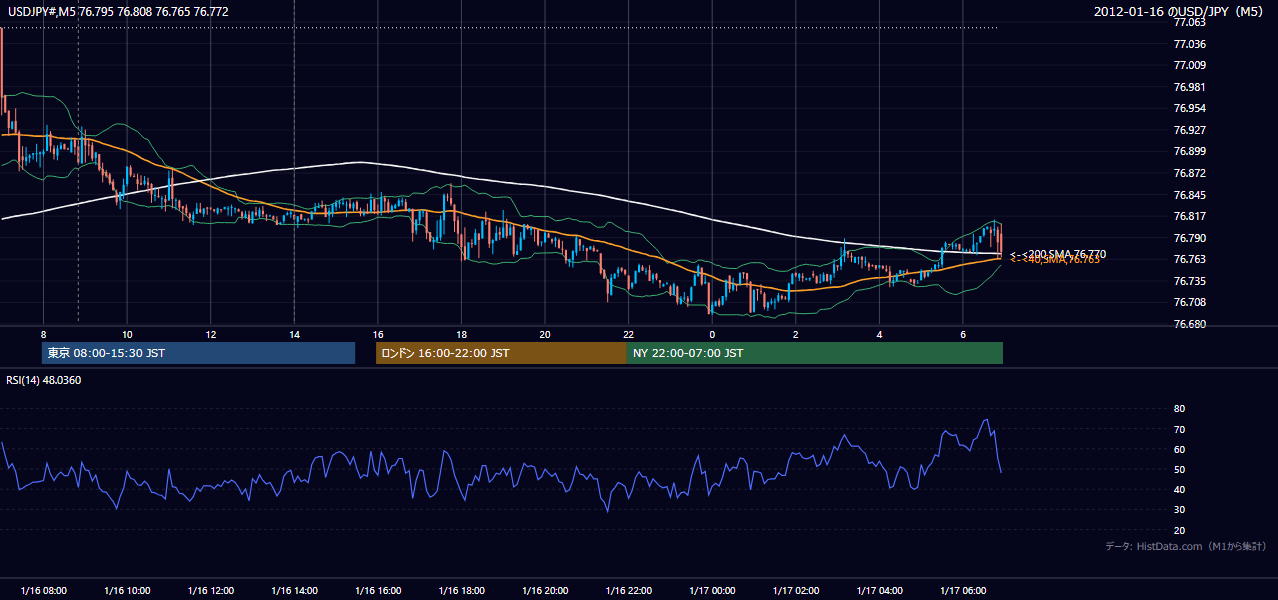Click the 1/17 06:00 bottom time label

pyautogui.click(x=962, y=590)
